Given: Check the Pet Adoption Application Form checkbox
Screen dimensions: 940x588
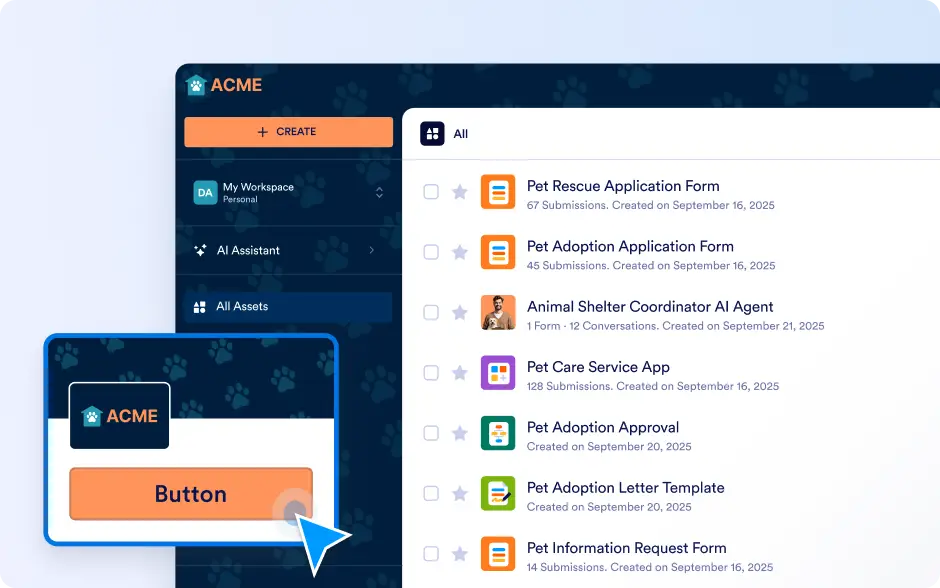Looking at the screenshot, I should [431, 252].
